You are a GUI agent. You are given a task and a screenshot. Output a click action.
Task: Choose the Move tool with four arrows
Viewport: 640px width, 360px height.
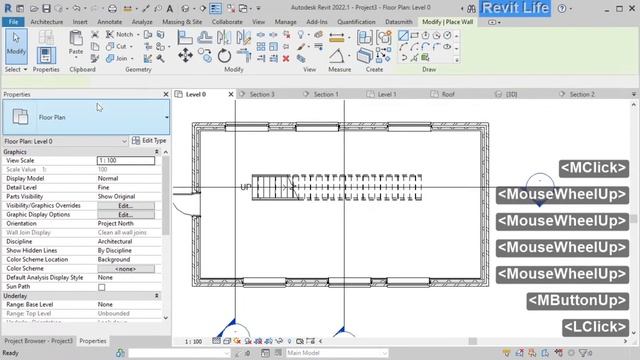coord(185,55)
